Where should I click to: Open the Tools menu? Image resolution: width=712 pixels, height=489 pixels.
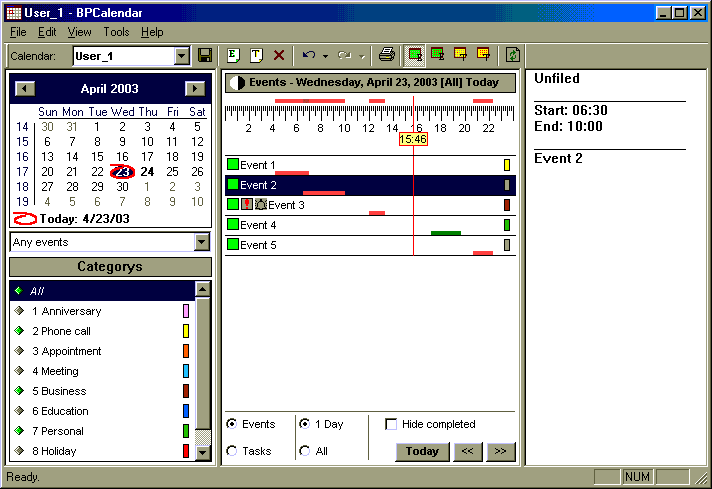pos(116,32)
